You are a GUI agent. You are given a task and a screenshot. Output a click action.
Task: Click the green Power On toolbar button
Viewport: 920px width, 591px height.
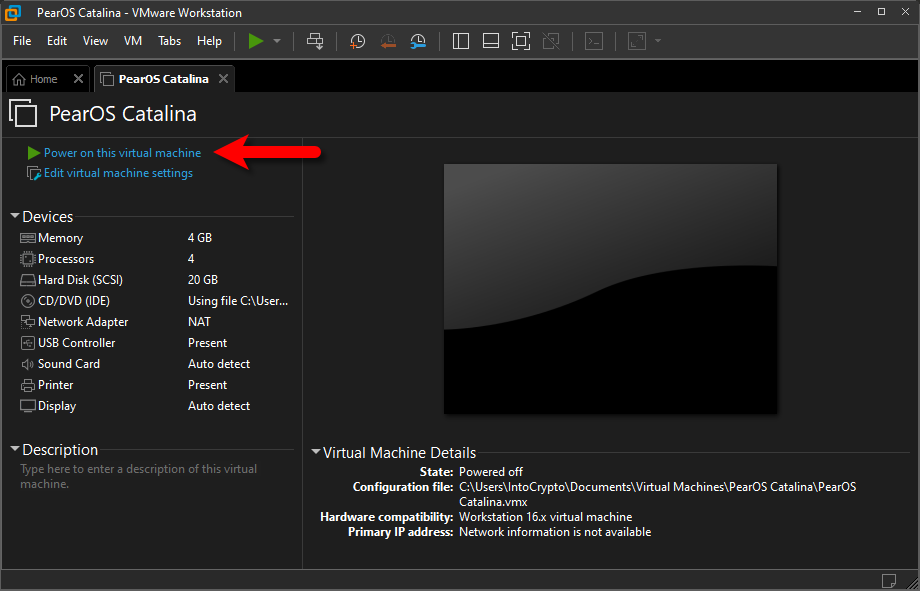[256, 41]
